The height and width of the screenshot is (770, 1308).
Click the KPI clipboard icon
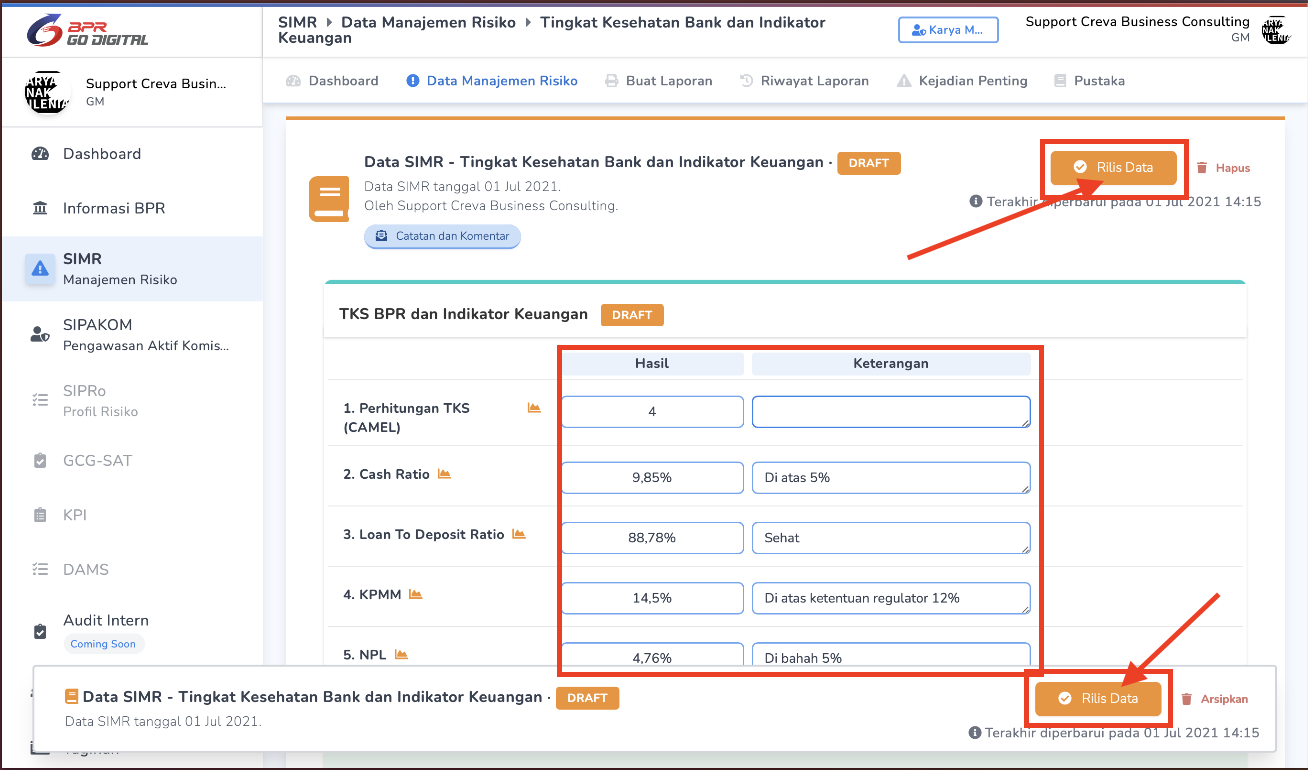tap(40, 515)
